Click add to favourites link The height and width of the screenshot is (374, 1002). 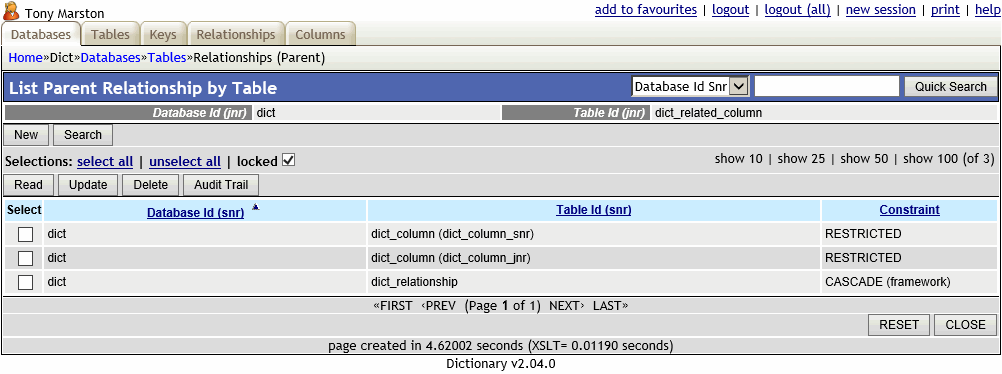click(x=646, y=10)
